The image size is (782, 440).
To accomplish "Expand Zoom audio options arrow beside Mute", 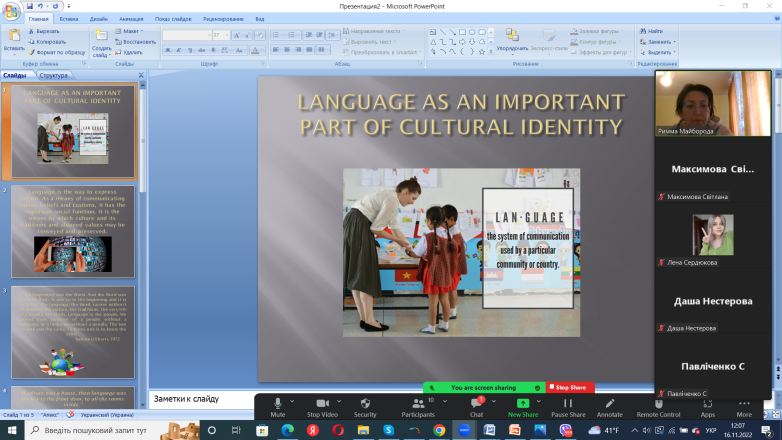I will 292,401.
